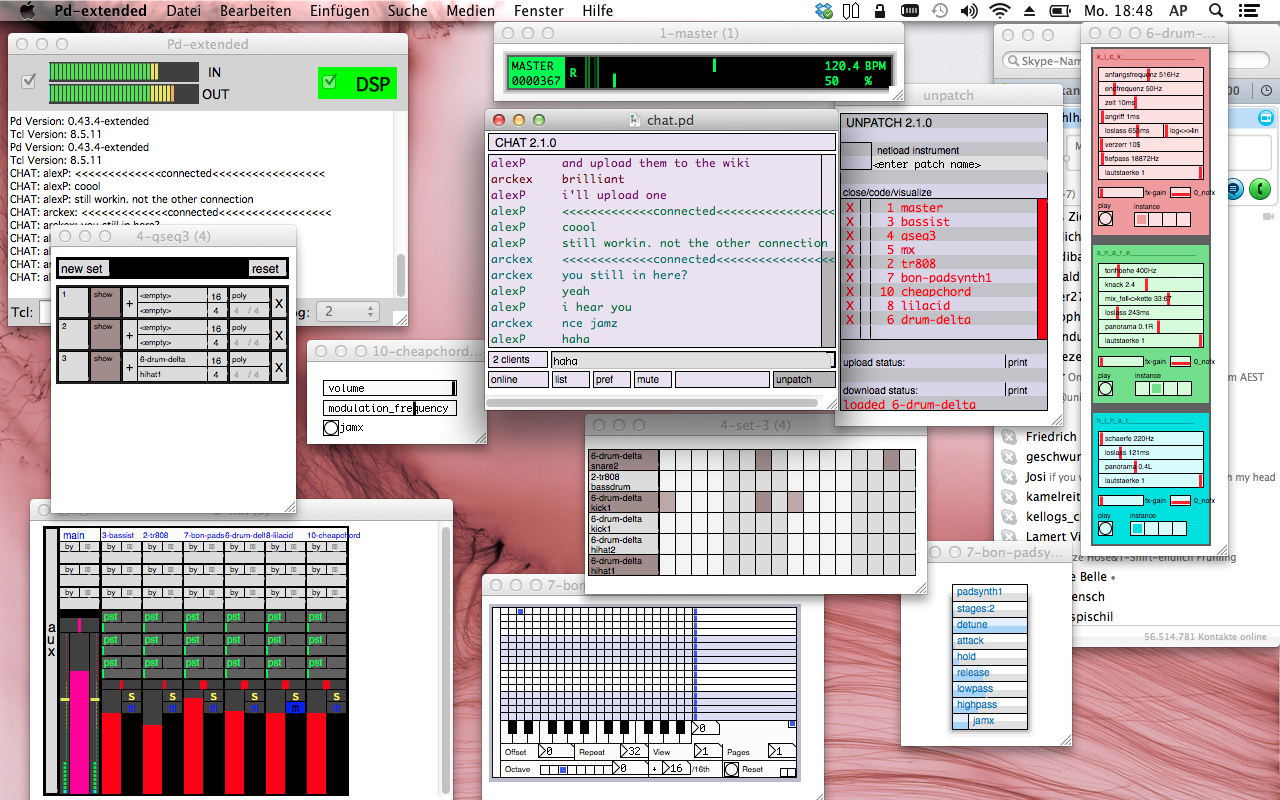The height and width of the screenshot is (800, 1280).
Task: Close the tr808 patch with its X
Action: (850, 264)
